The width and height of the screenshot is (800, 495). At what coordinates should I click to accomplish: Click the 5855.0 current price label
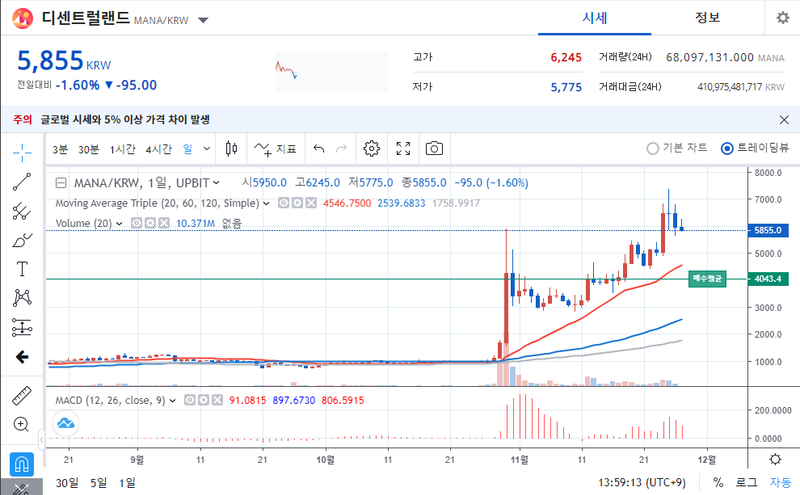click(x=768, y=230)
